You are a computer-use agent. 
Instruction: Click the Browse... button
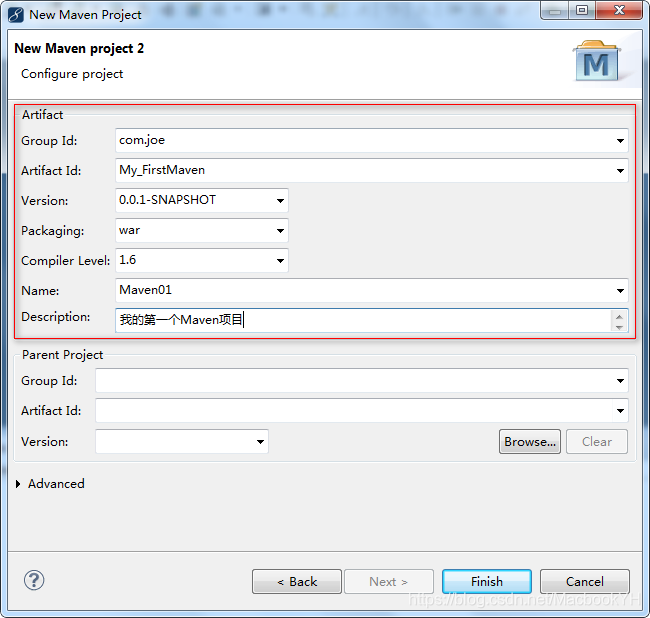point(530,441)
